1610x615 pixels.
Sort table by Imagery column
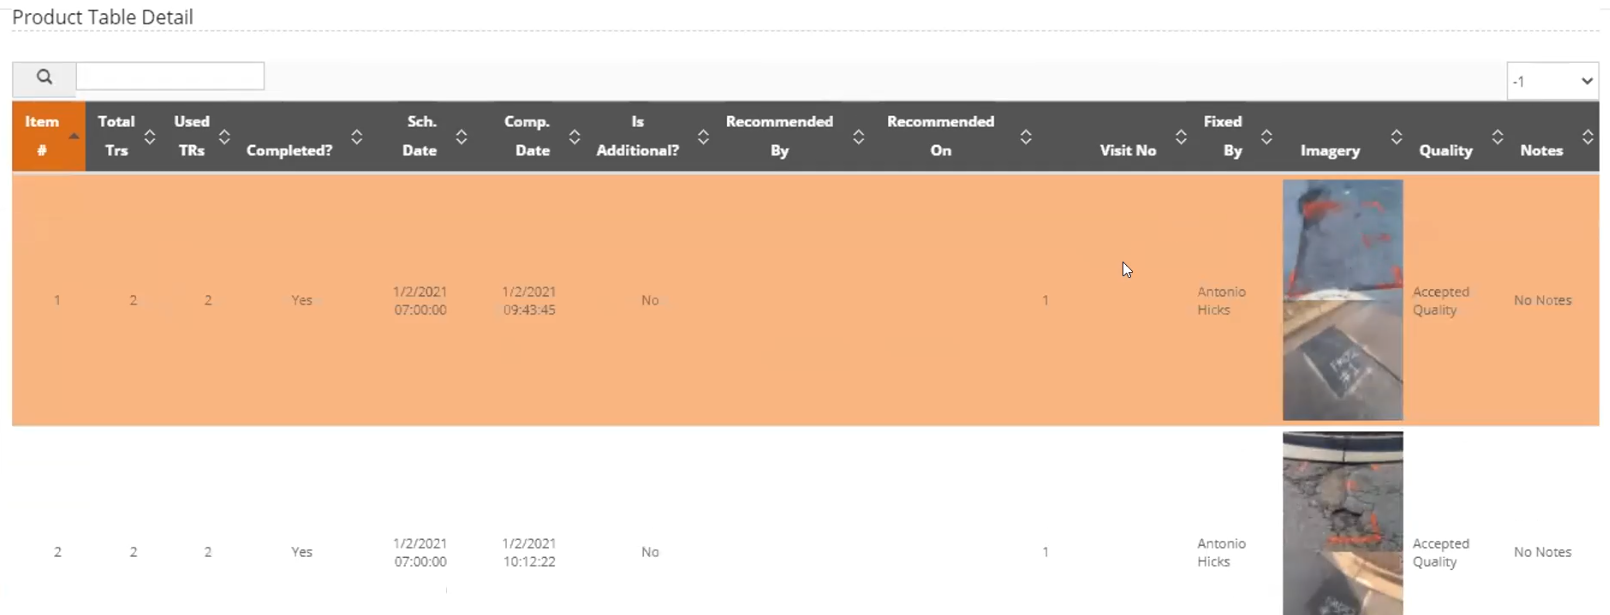point(1343,136)
